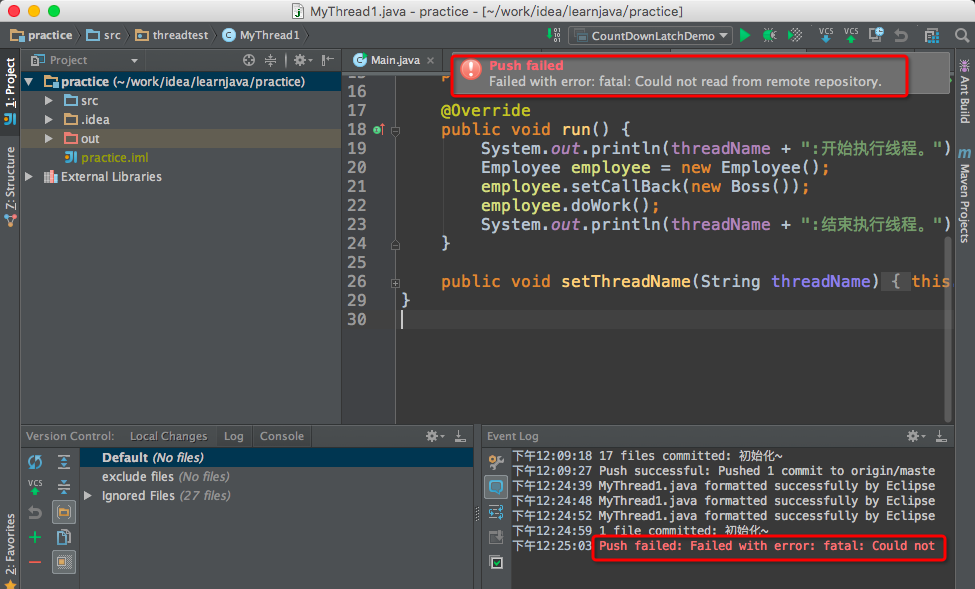Show local history clock icon
This screenshot has height=589, width=975.
pos(876,35)
